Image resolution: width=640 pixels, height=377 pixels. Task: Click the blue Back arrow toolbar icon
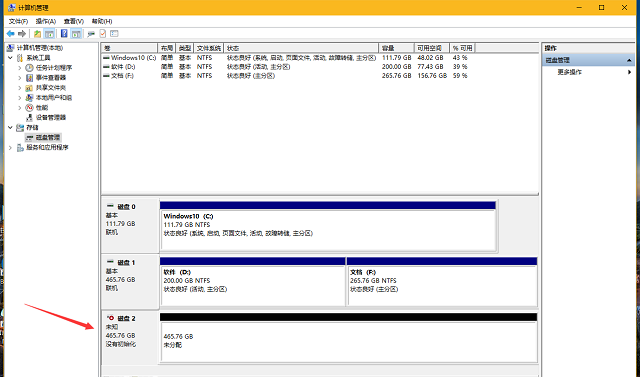point(11,33)
